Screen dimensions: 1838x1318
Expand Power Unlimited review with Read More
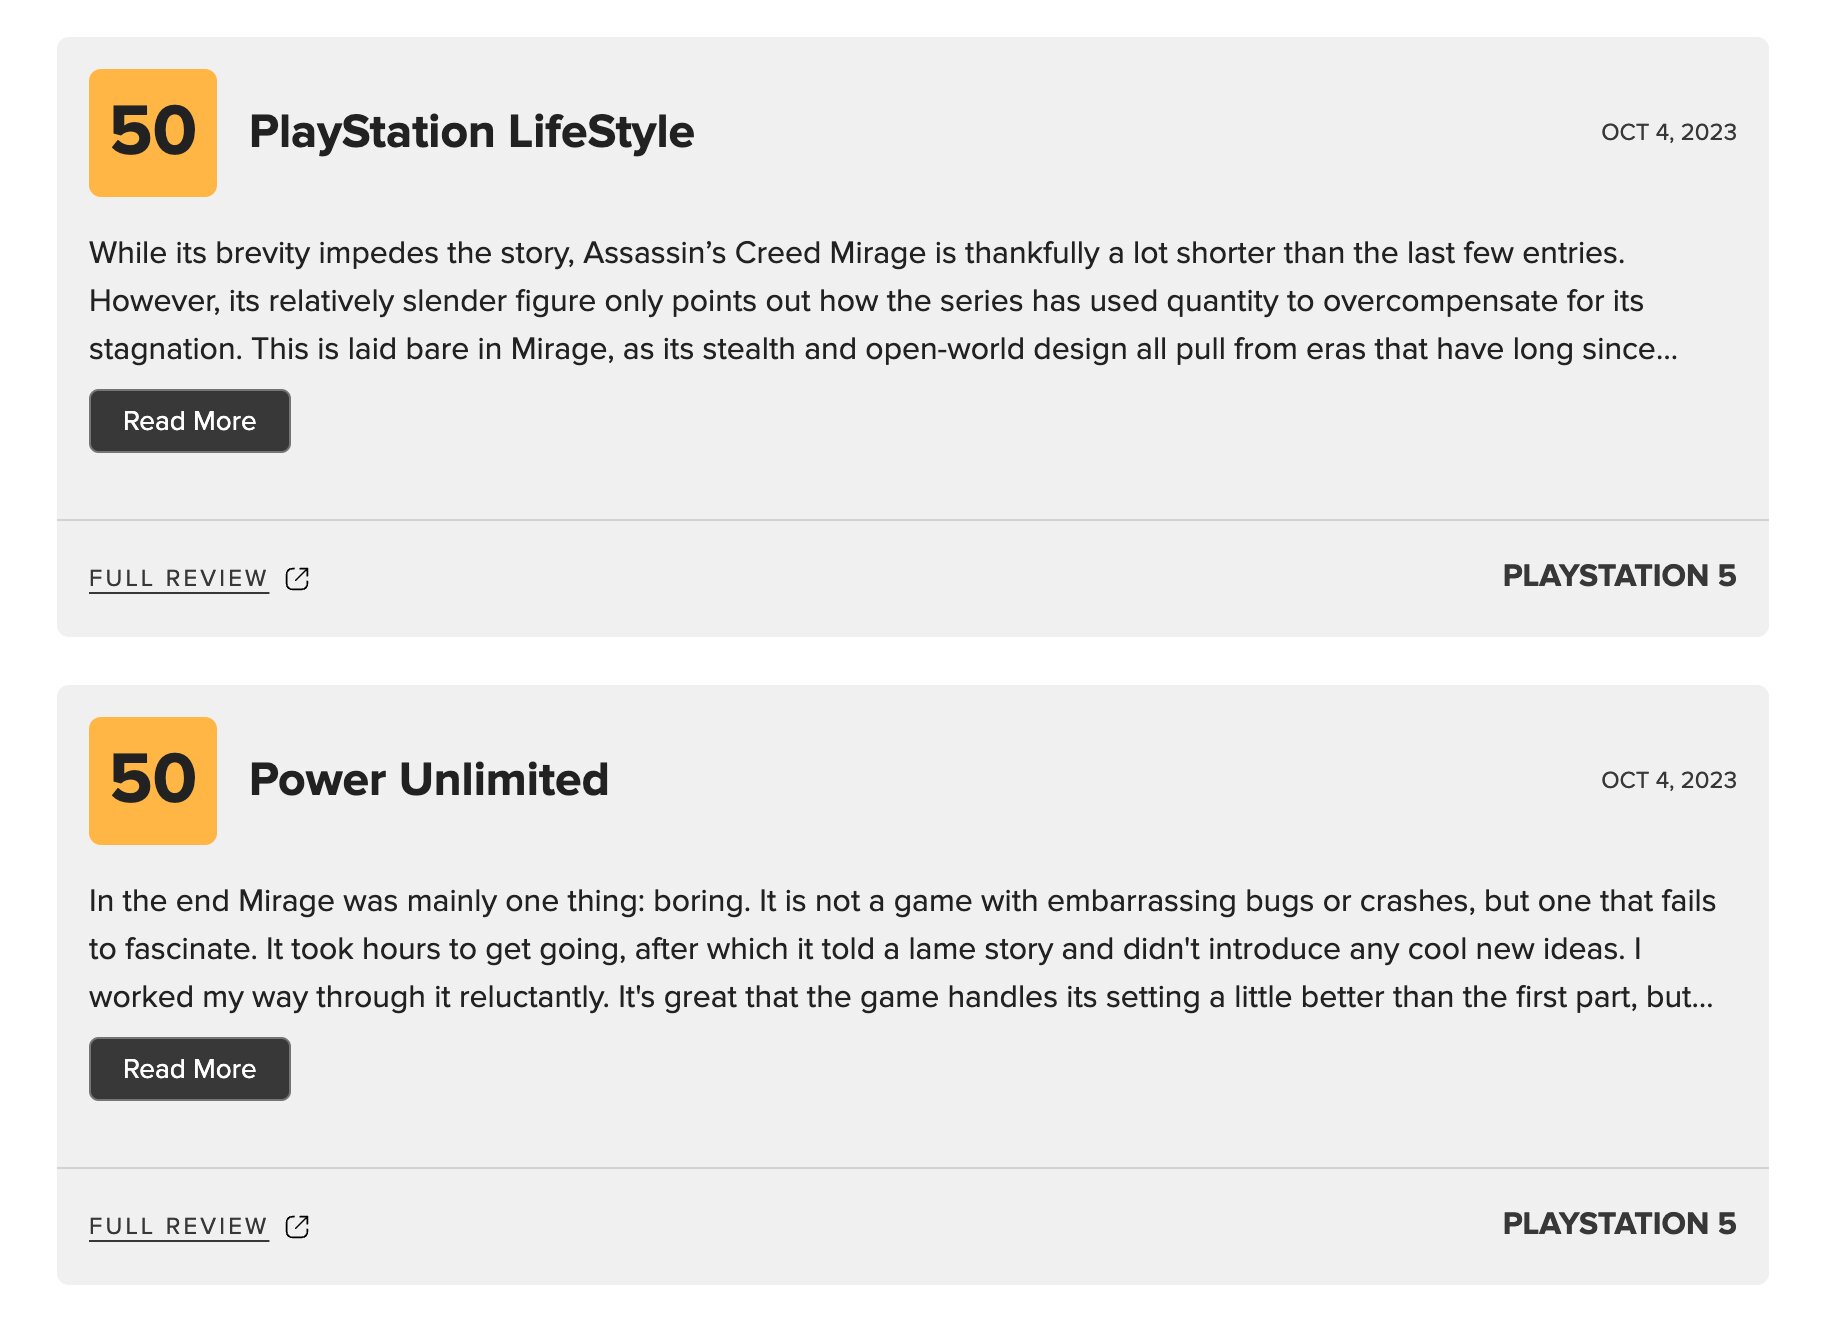tap(190, 1069)
